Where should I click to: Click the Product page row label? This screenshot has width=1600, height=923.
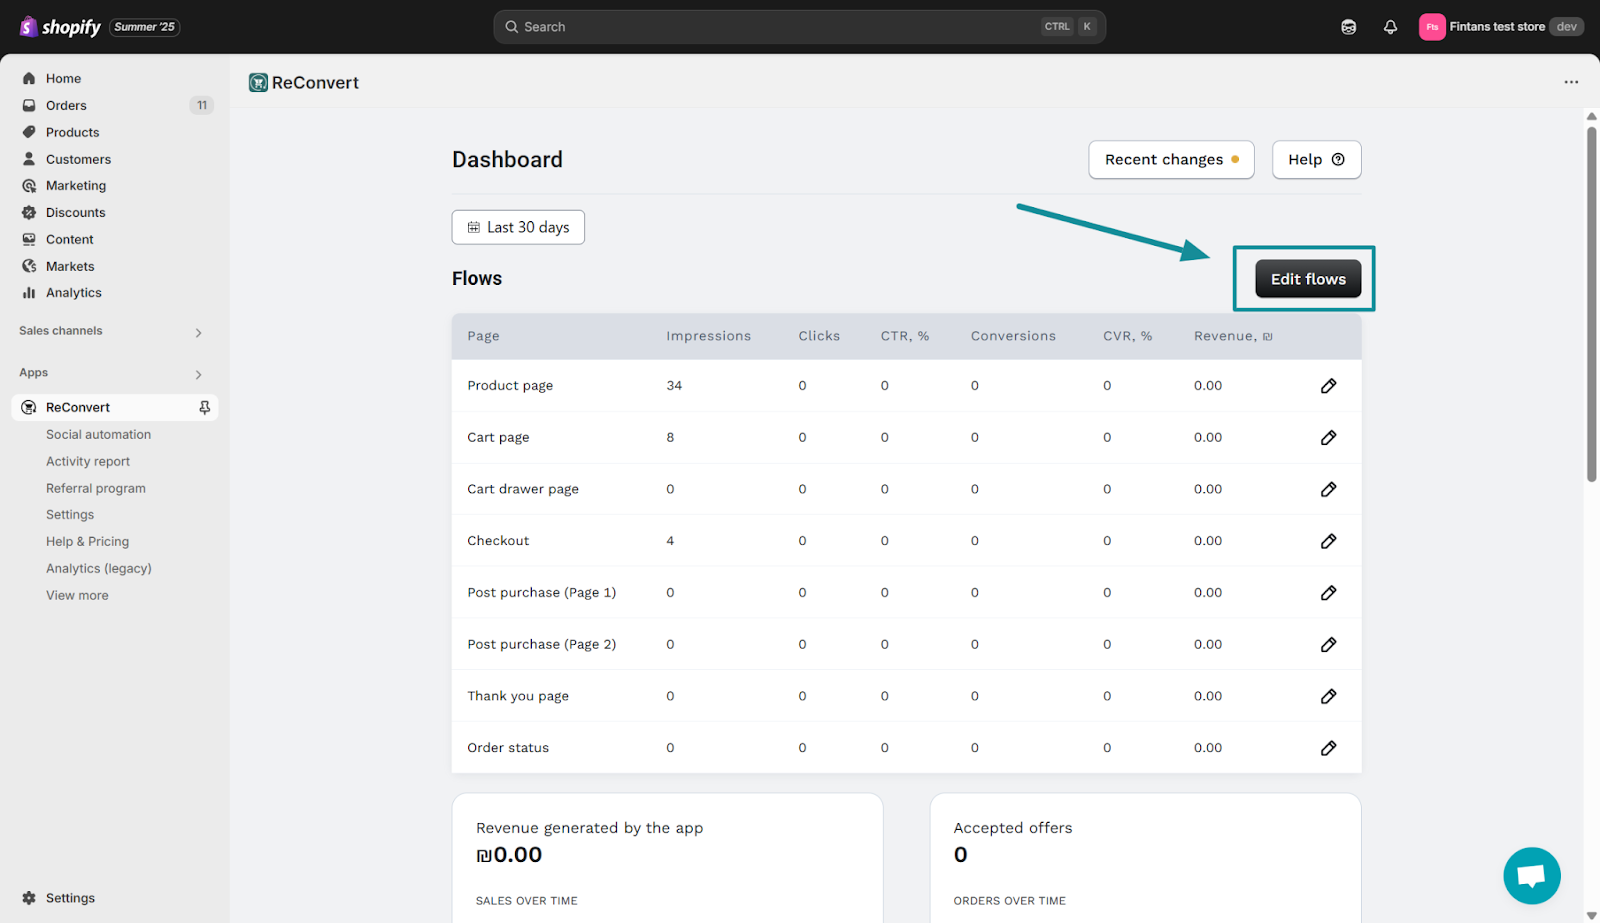point(510,386)
